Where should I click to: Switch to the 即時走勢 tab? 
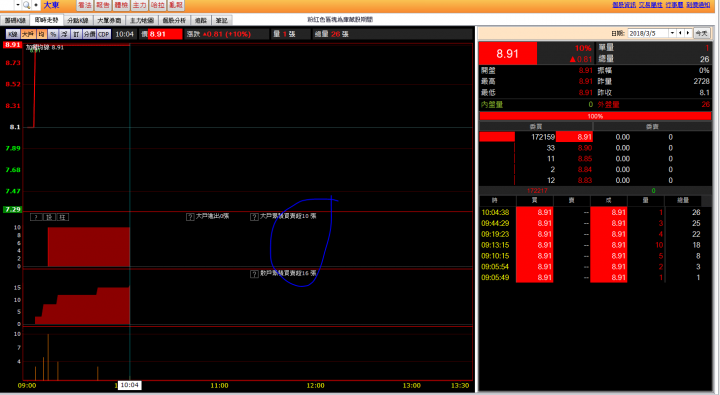46,20
